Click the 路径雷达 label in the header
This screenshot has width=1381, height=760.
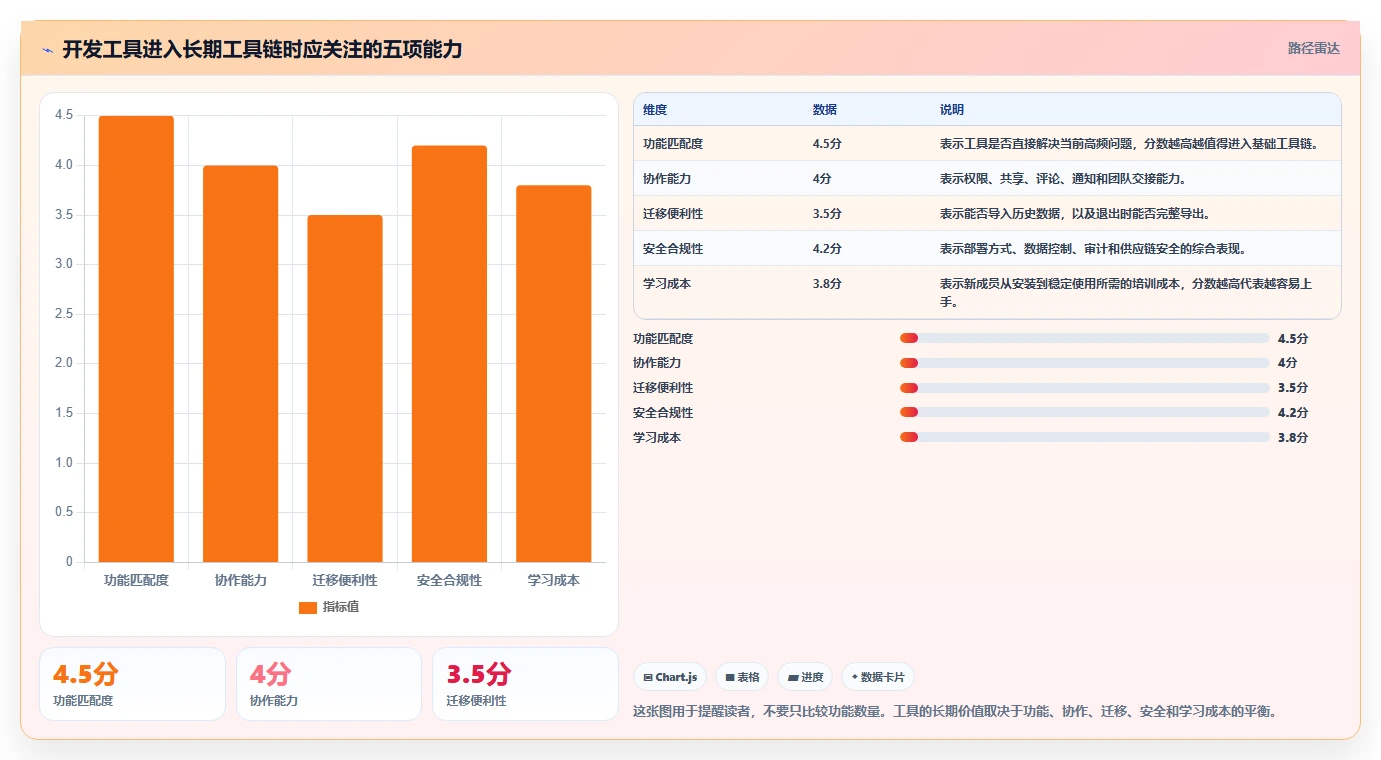tap(1314, 48)
